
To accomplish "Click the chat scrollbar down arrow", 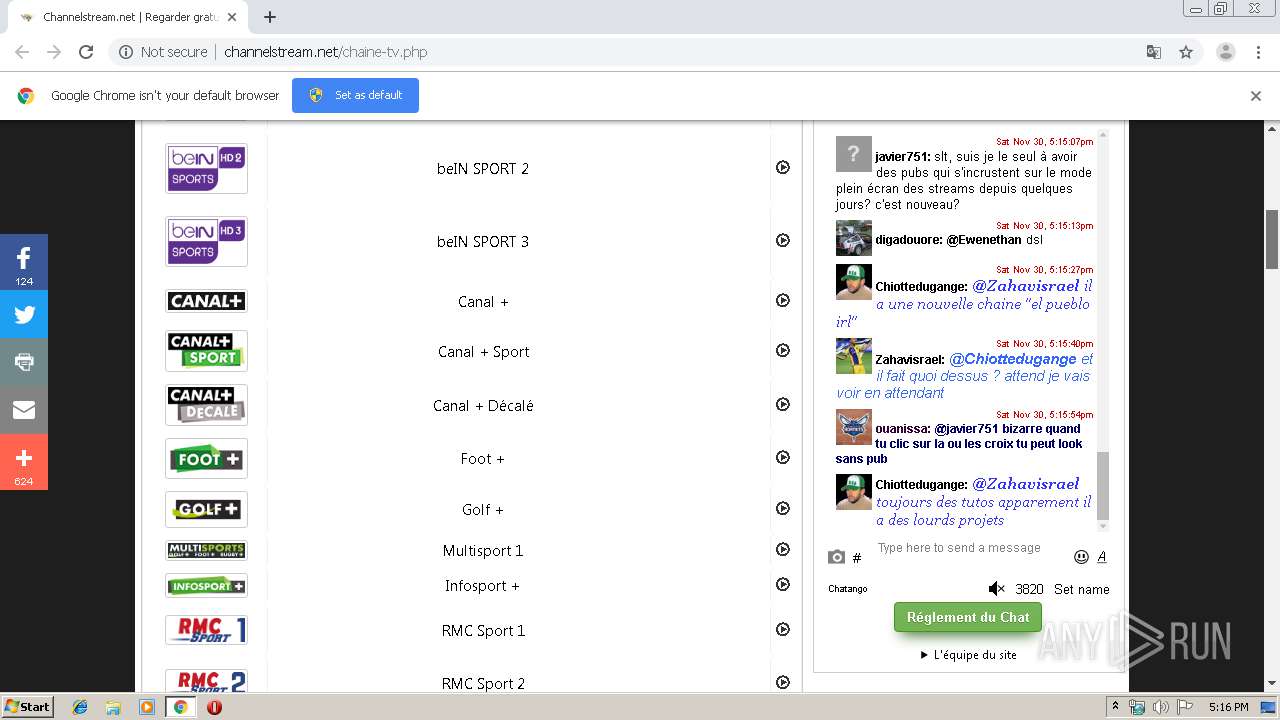I will [x=1103, y=526].
